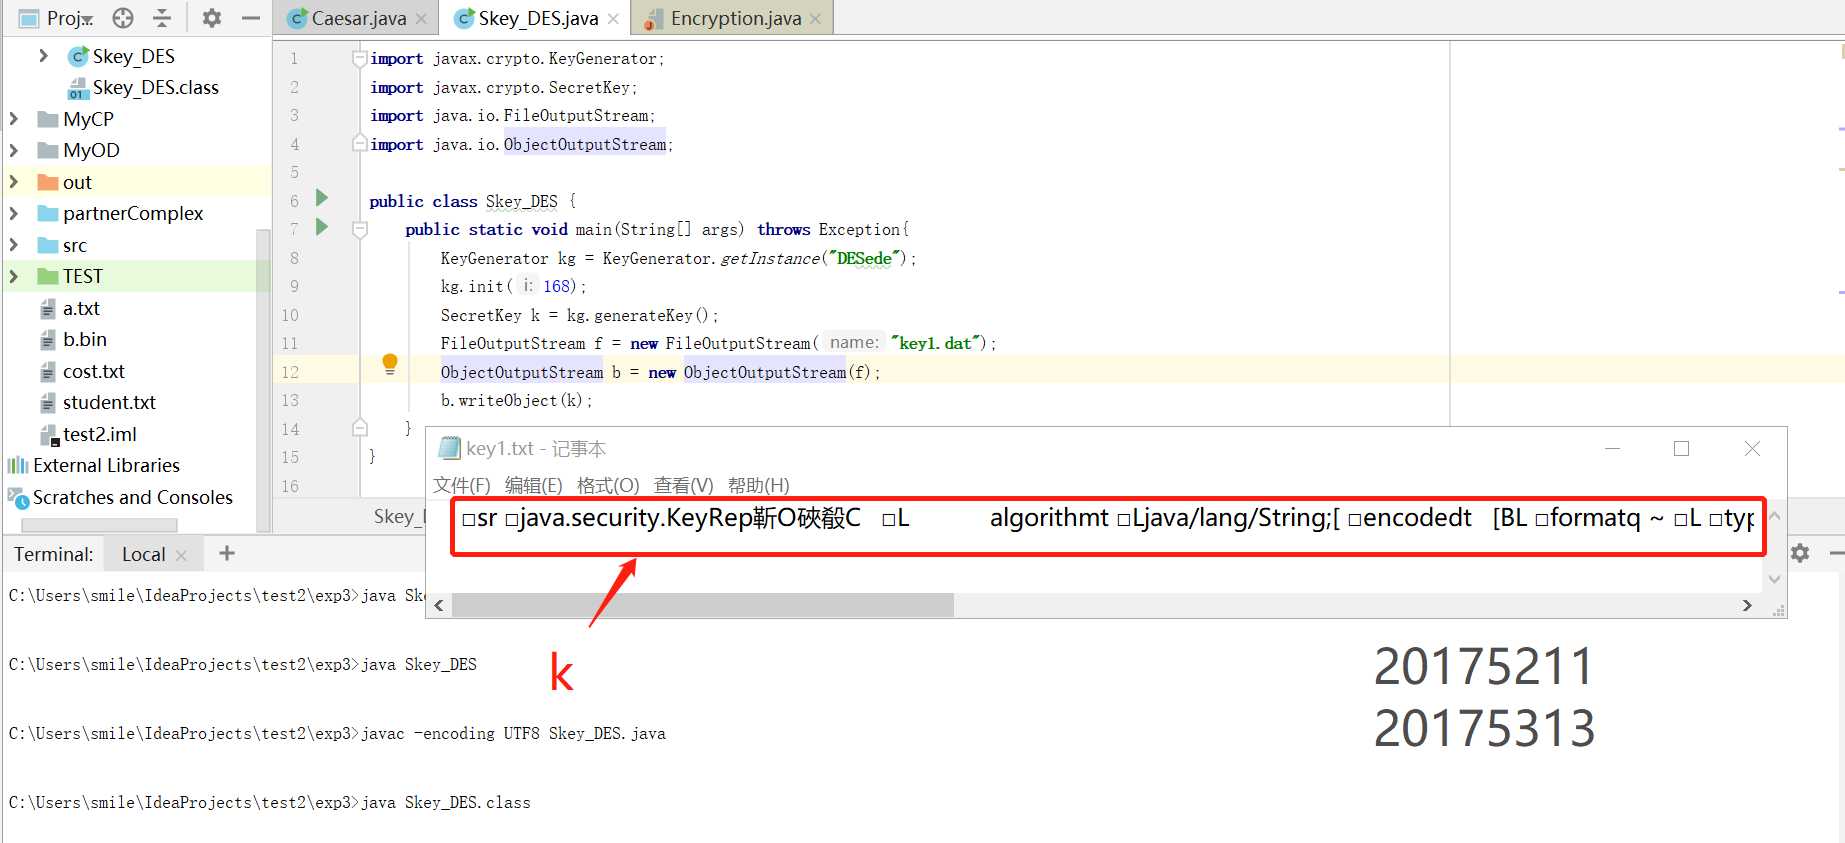Collapse the imports fold marker at line 1
The height and width of the screenshot is (843, 1845).
point(360,59)
